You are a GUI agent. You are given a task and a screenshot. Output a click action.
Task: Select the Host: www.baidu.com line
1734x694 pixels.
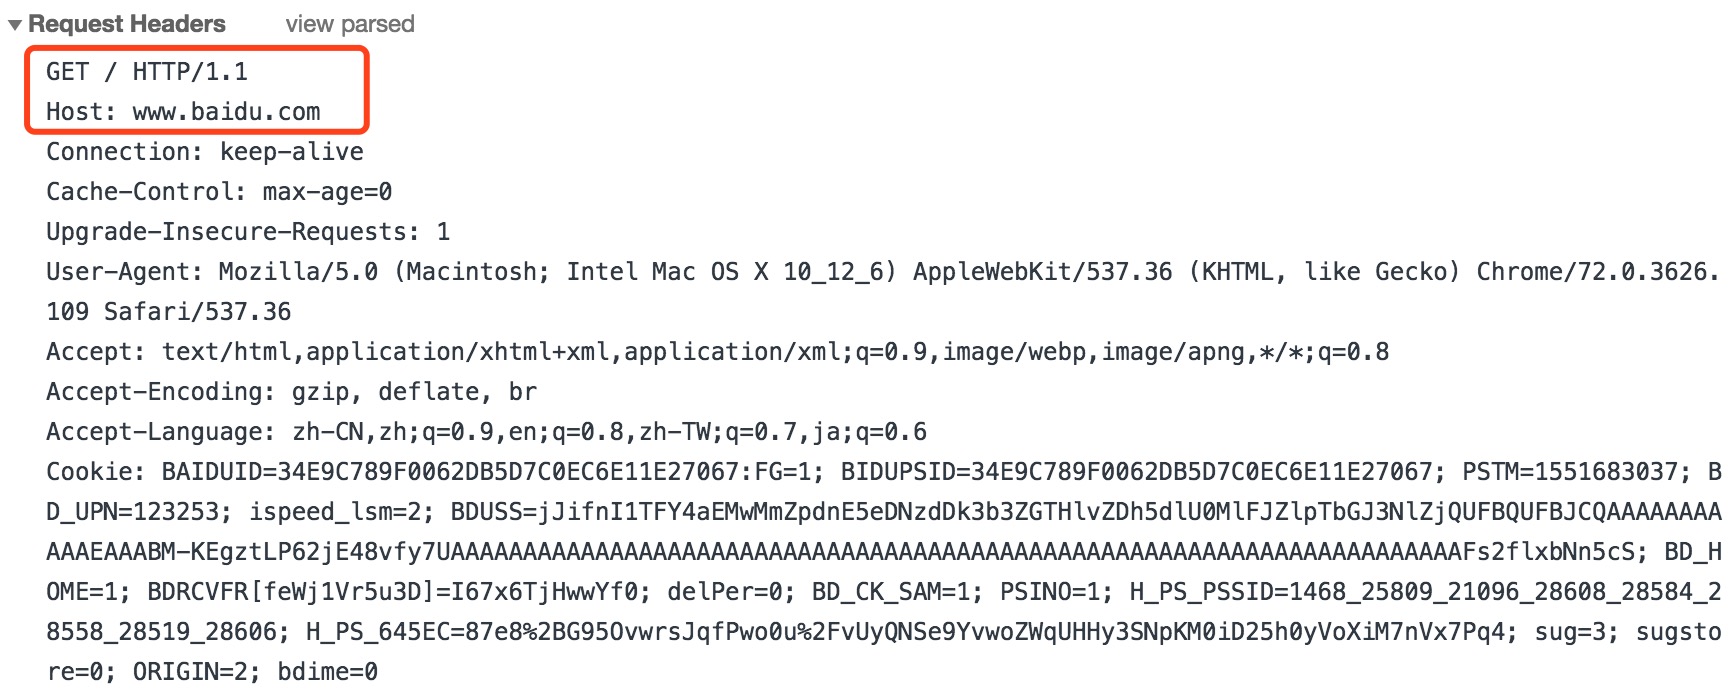coord(183,112)
